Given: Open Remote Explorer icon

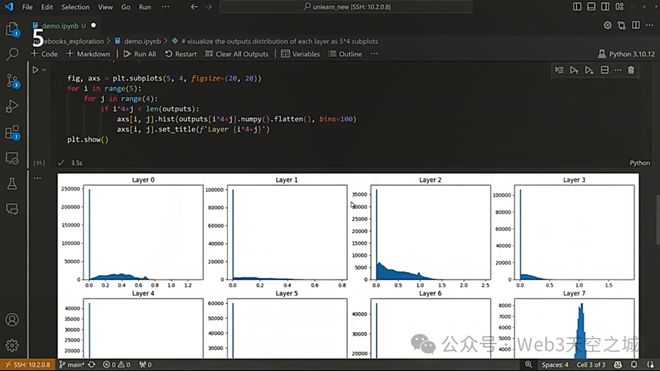Looking at the screenshot, I should coord(12,158).
